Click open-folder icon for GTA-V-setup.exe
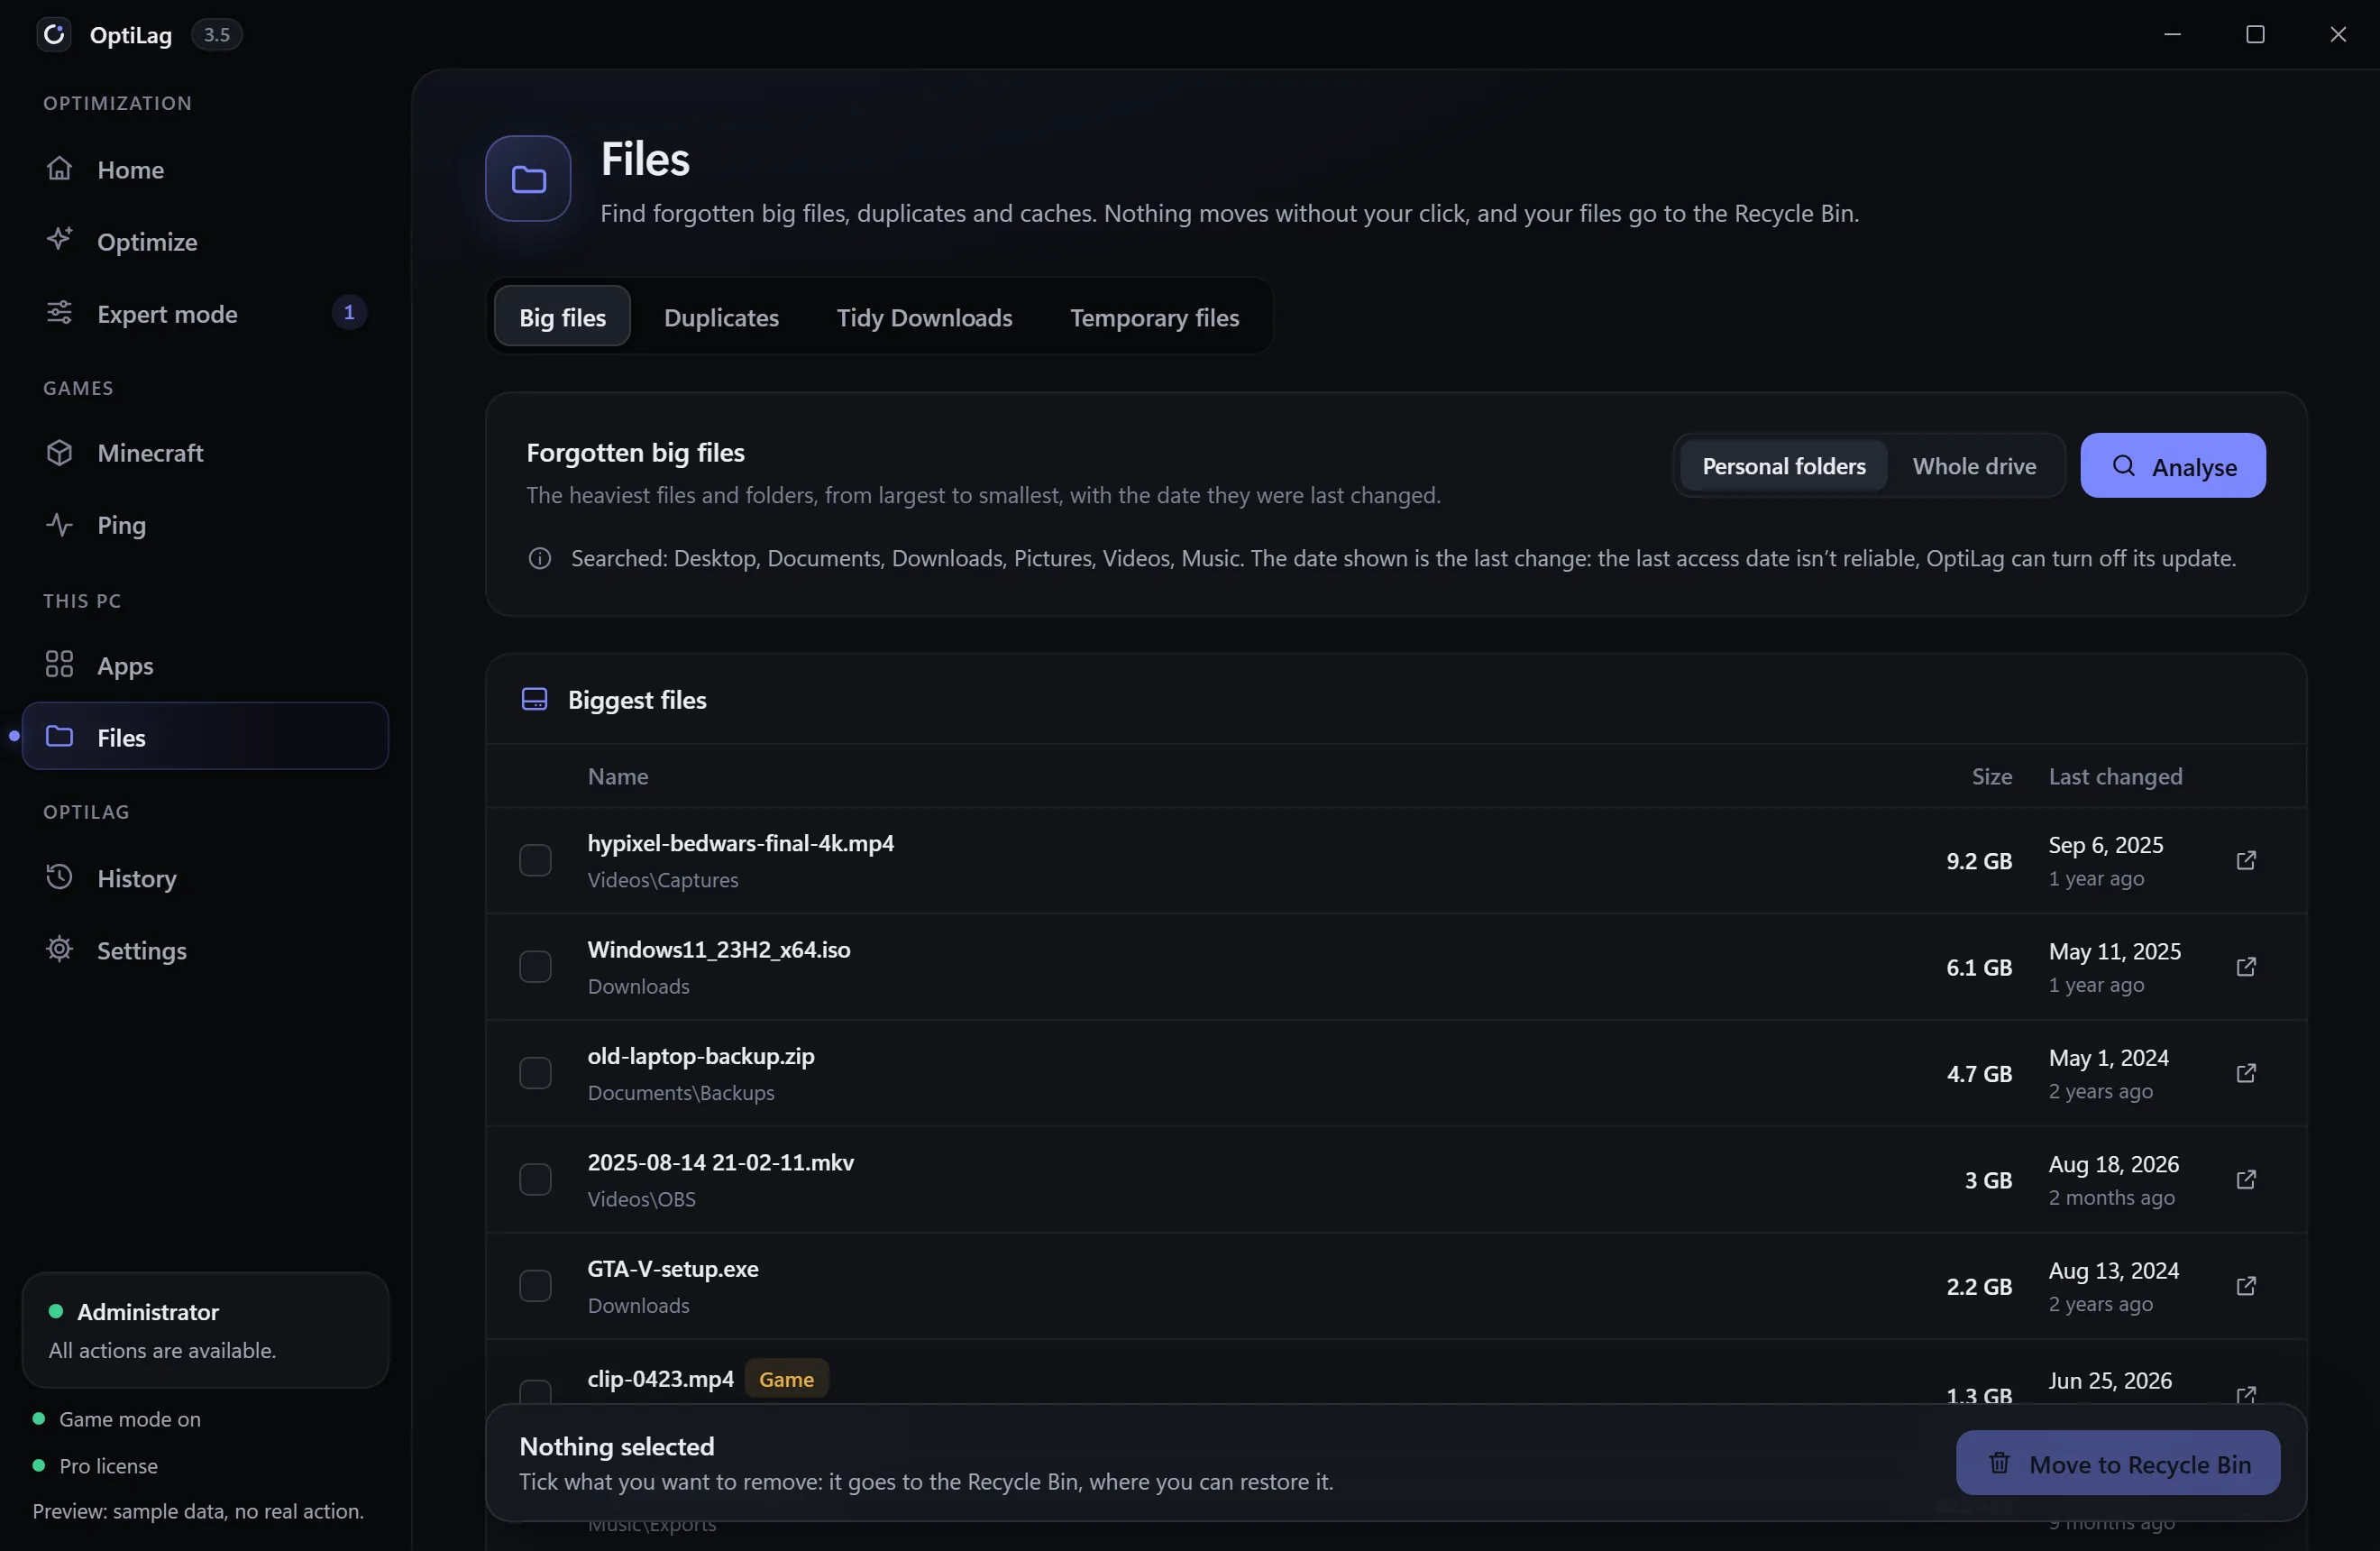This screenshot has height=1551, width=2380. pyautogui.click(x=2246, y=1286)
